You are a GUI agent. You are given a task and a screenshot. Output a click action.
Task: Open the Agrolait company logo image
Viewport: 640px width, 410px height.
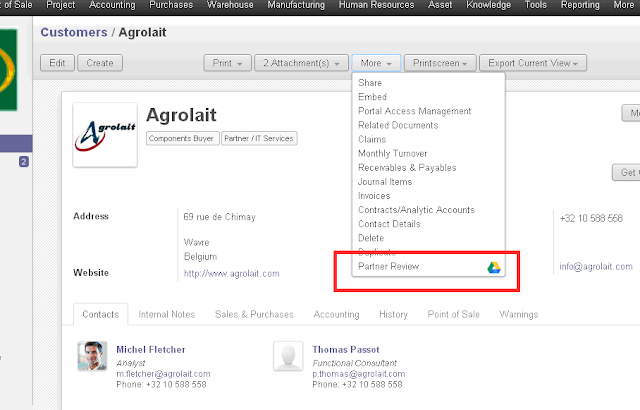pyautogui.click(x=105, y=135)
